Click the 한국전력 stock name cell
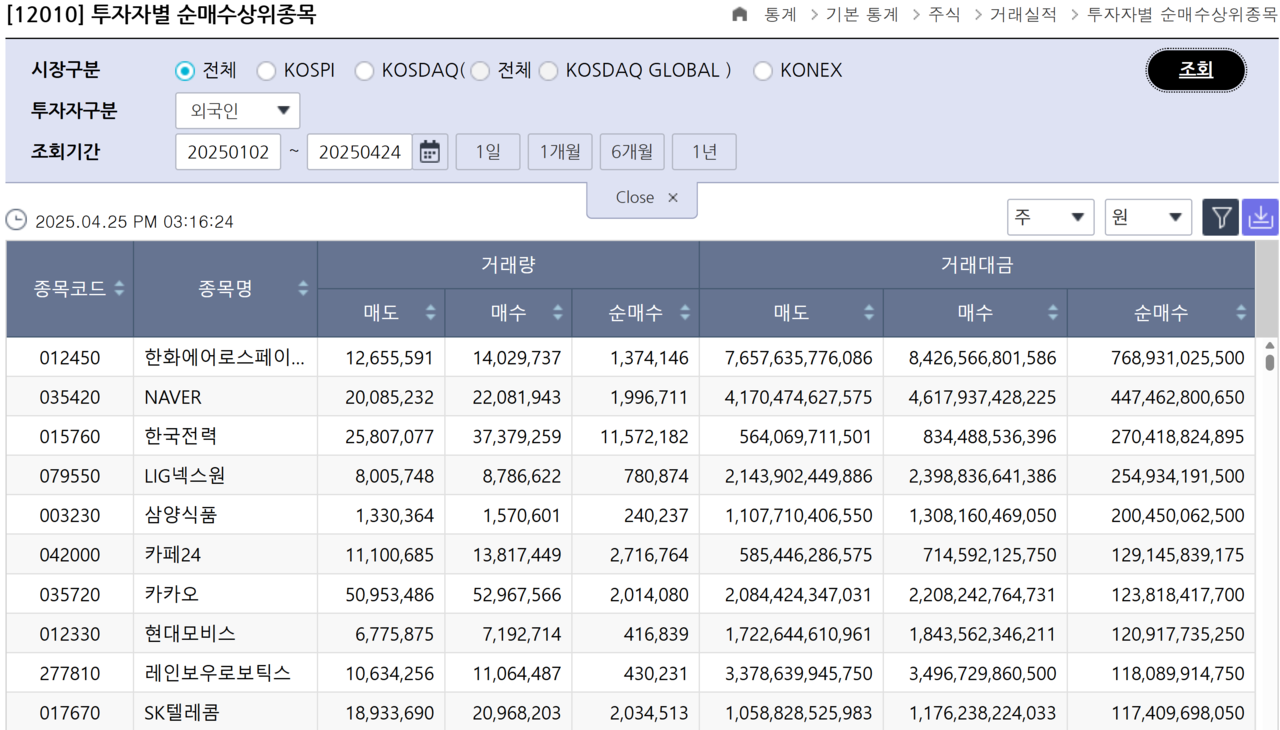Screen dimensions: 1280x730 tap(225, 436)
